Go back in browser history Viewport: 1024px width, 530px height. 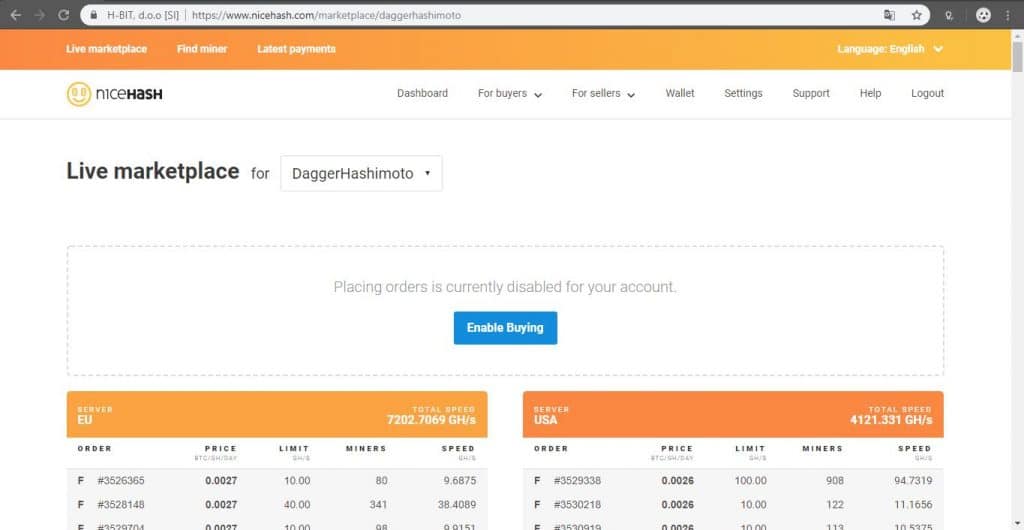tap(16, 14)
